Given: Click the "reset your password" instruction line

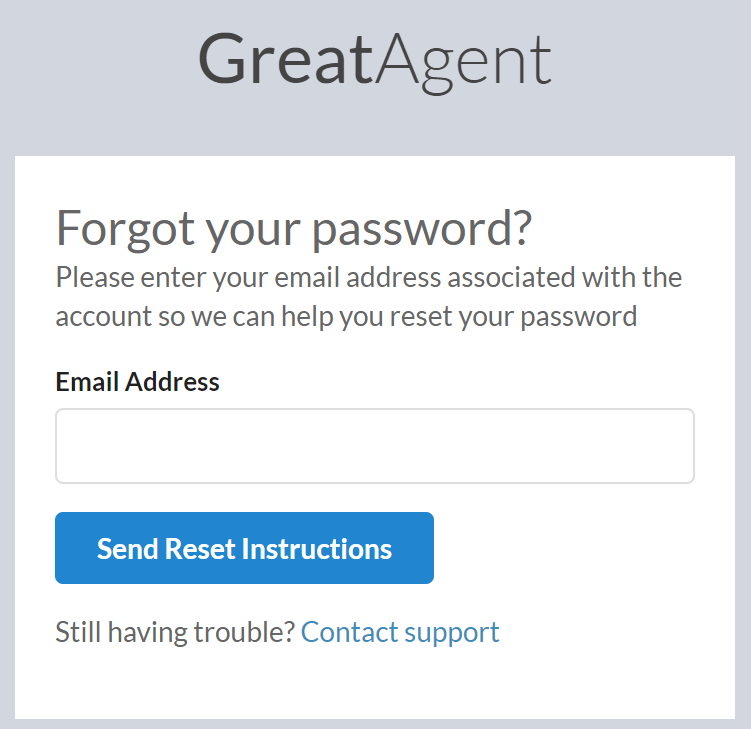Looking at the screenshot, I should tap(346, 317).
